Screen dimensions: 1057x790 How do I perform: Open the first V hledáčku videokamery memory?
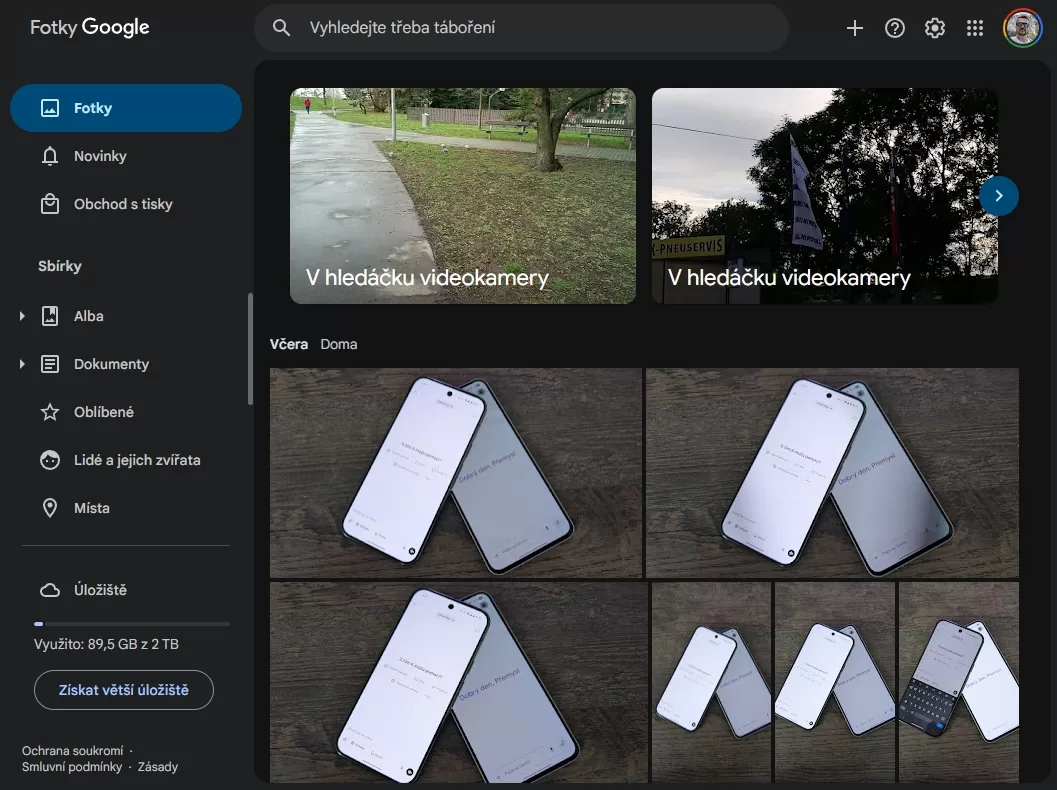pos(463,196)
